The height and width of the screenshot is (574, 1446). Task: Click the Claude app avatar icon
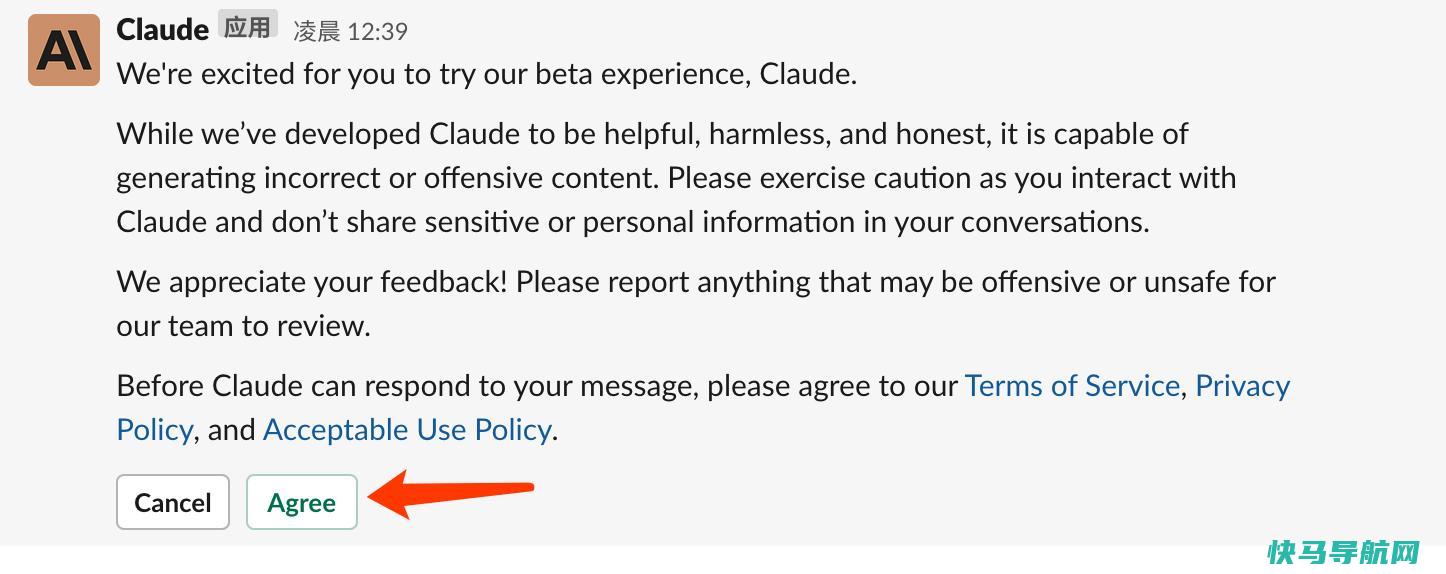pyautogui.click(x=64, y=50)
